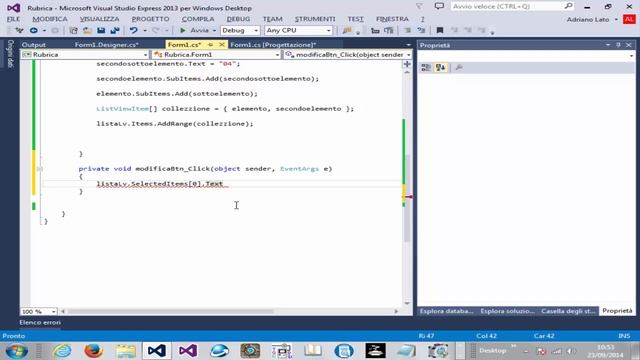Image resolution: width=640 pixels, height=360 pixels.
Task: Click the Open File folder icon
Action: click(x=87, y=30)
